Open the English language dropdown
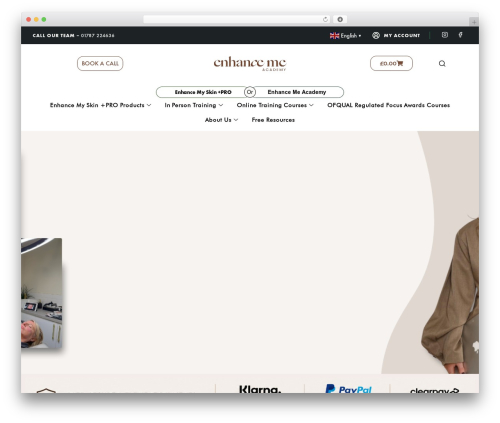 pos(345,35)
